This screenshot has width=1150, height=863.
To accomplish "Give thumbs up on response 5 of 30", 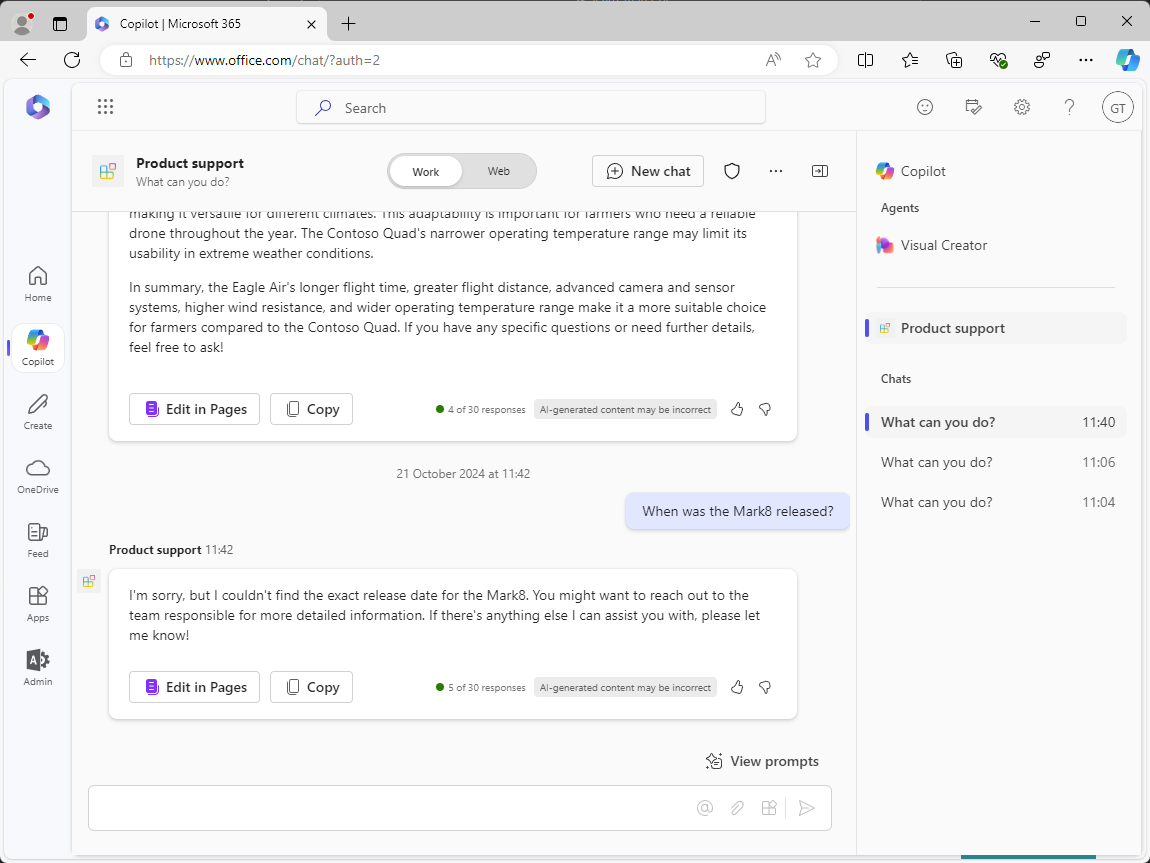I will point(737,687).
